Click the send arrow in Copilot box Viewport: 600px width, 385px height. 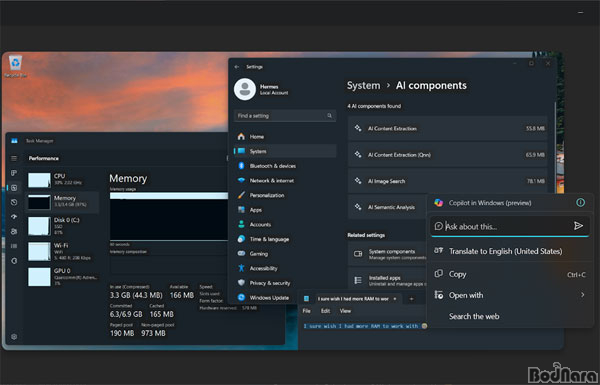click(578, 226)
